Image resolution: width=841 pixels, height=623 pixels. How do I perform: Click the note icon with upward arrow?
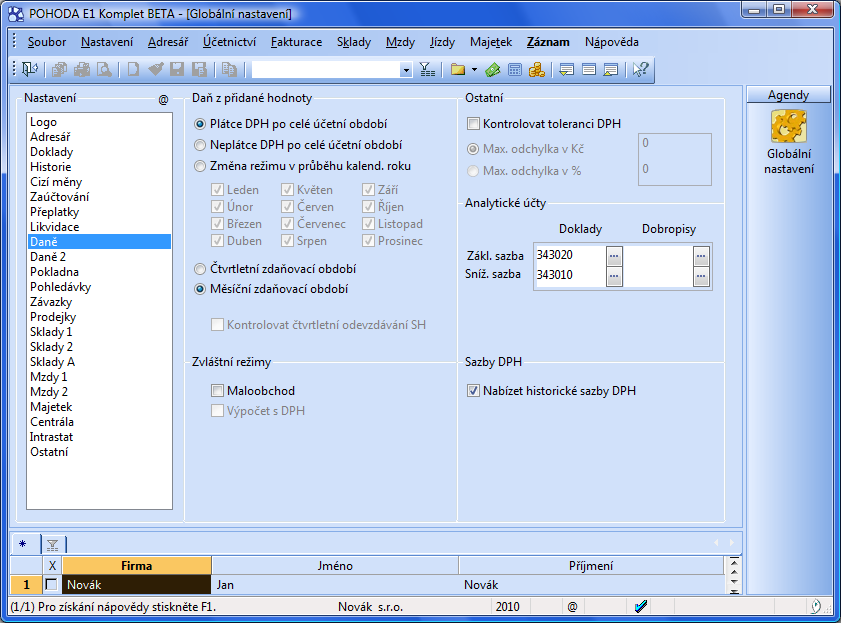click(x=611, y=69)
